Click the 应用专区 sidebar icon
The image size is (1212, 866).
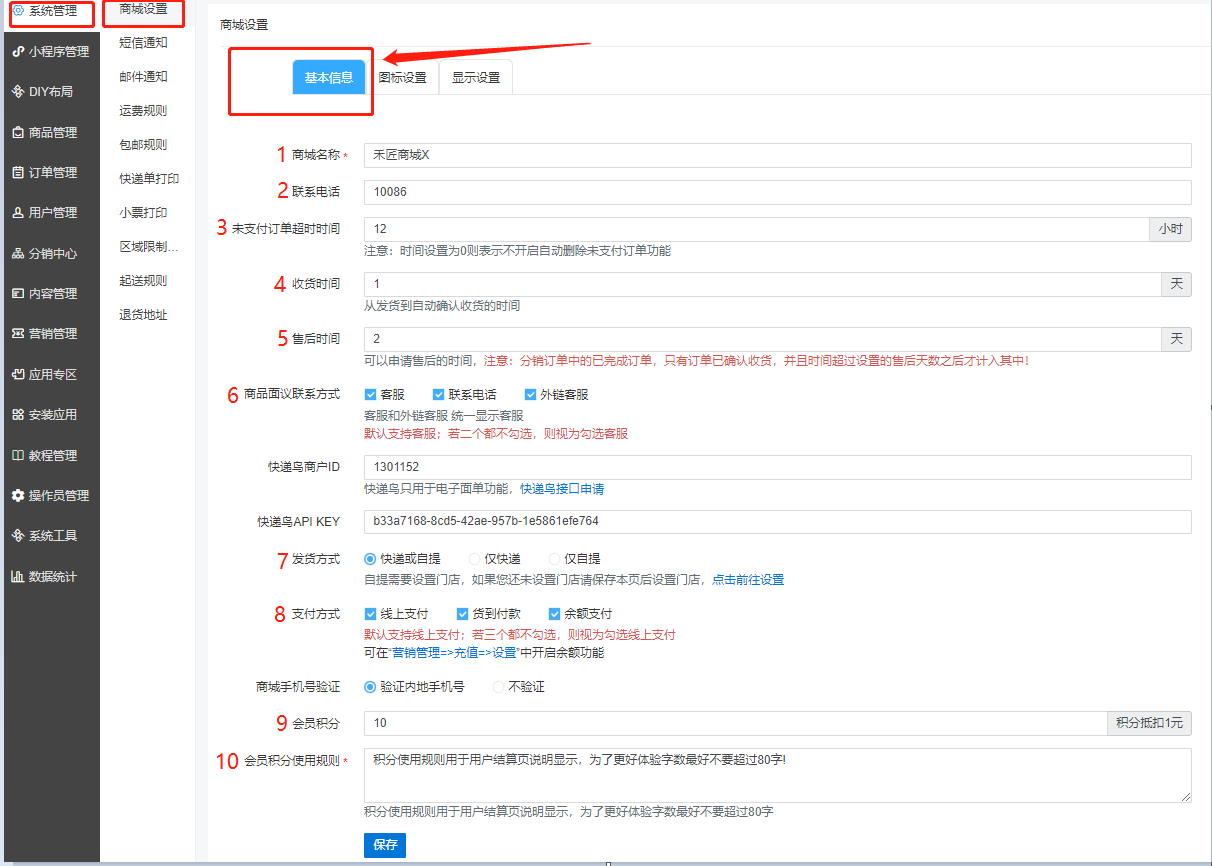point(18,374)
